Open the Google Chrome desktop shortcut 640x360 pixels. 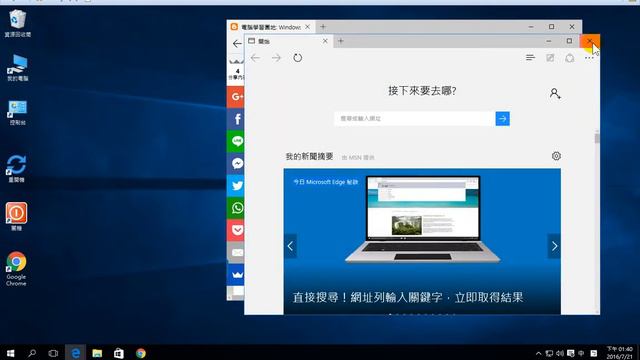click(16, 268)
